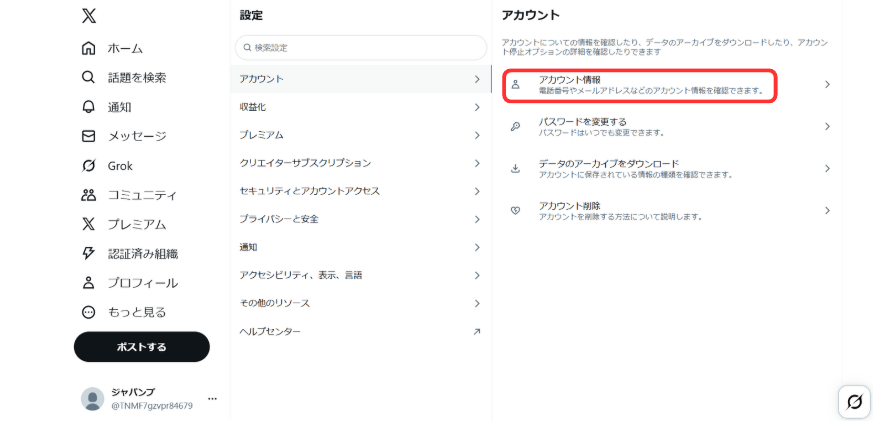This screenshot has width=873, height=421.
Task: Open the ホーム home icon
Action: pyautogui.click(x=89, y=48)
